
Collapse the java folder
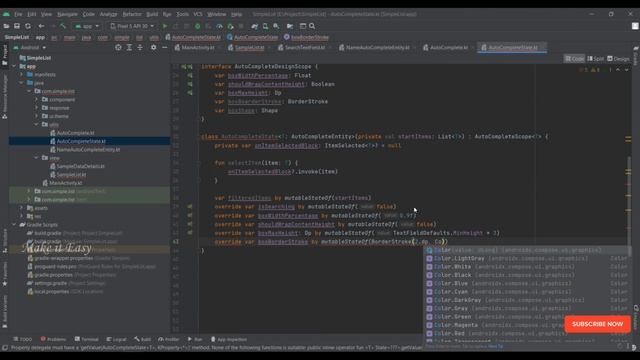pyautogui.click(x=22, y=83)
